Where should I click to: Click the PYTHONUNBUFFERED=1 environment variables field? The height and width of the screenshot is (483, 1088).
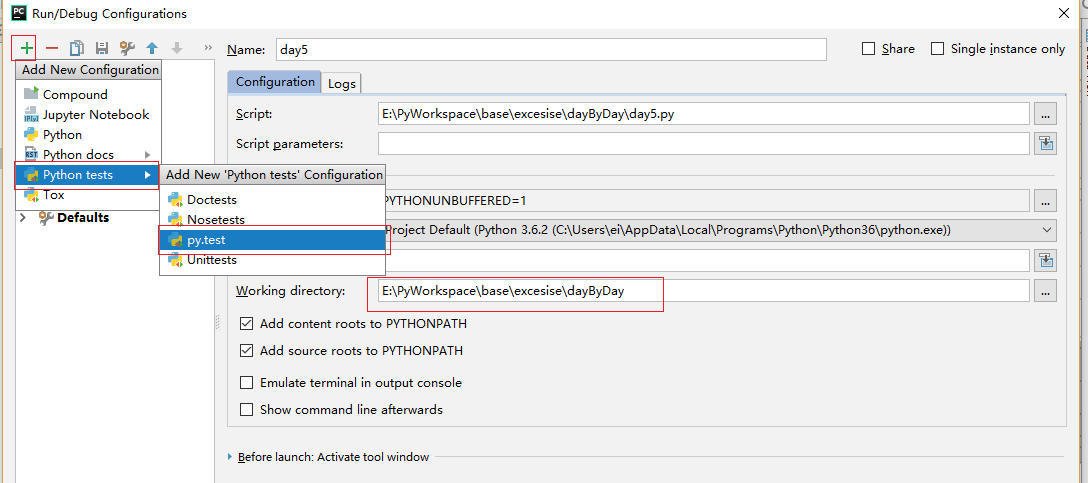(707, 201)
